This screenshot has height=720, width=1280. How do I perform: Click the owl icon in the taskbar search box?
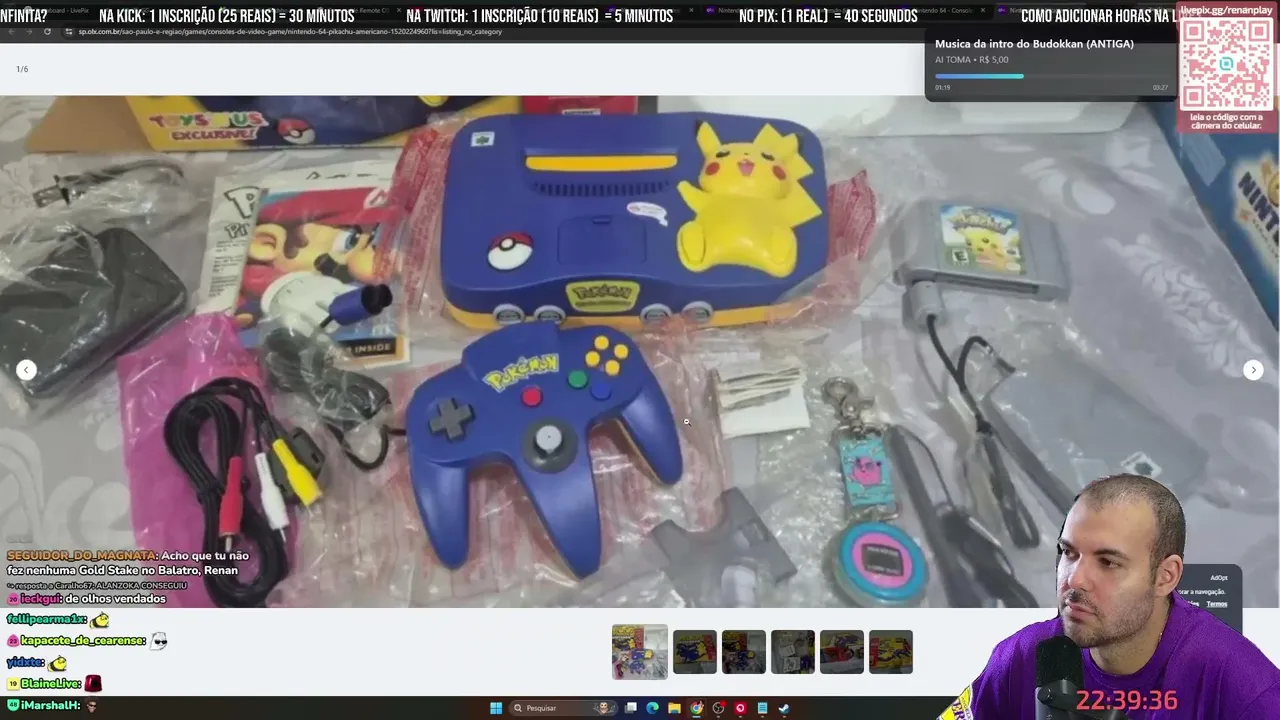(x=602, y=708)
